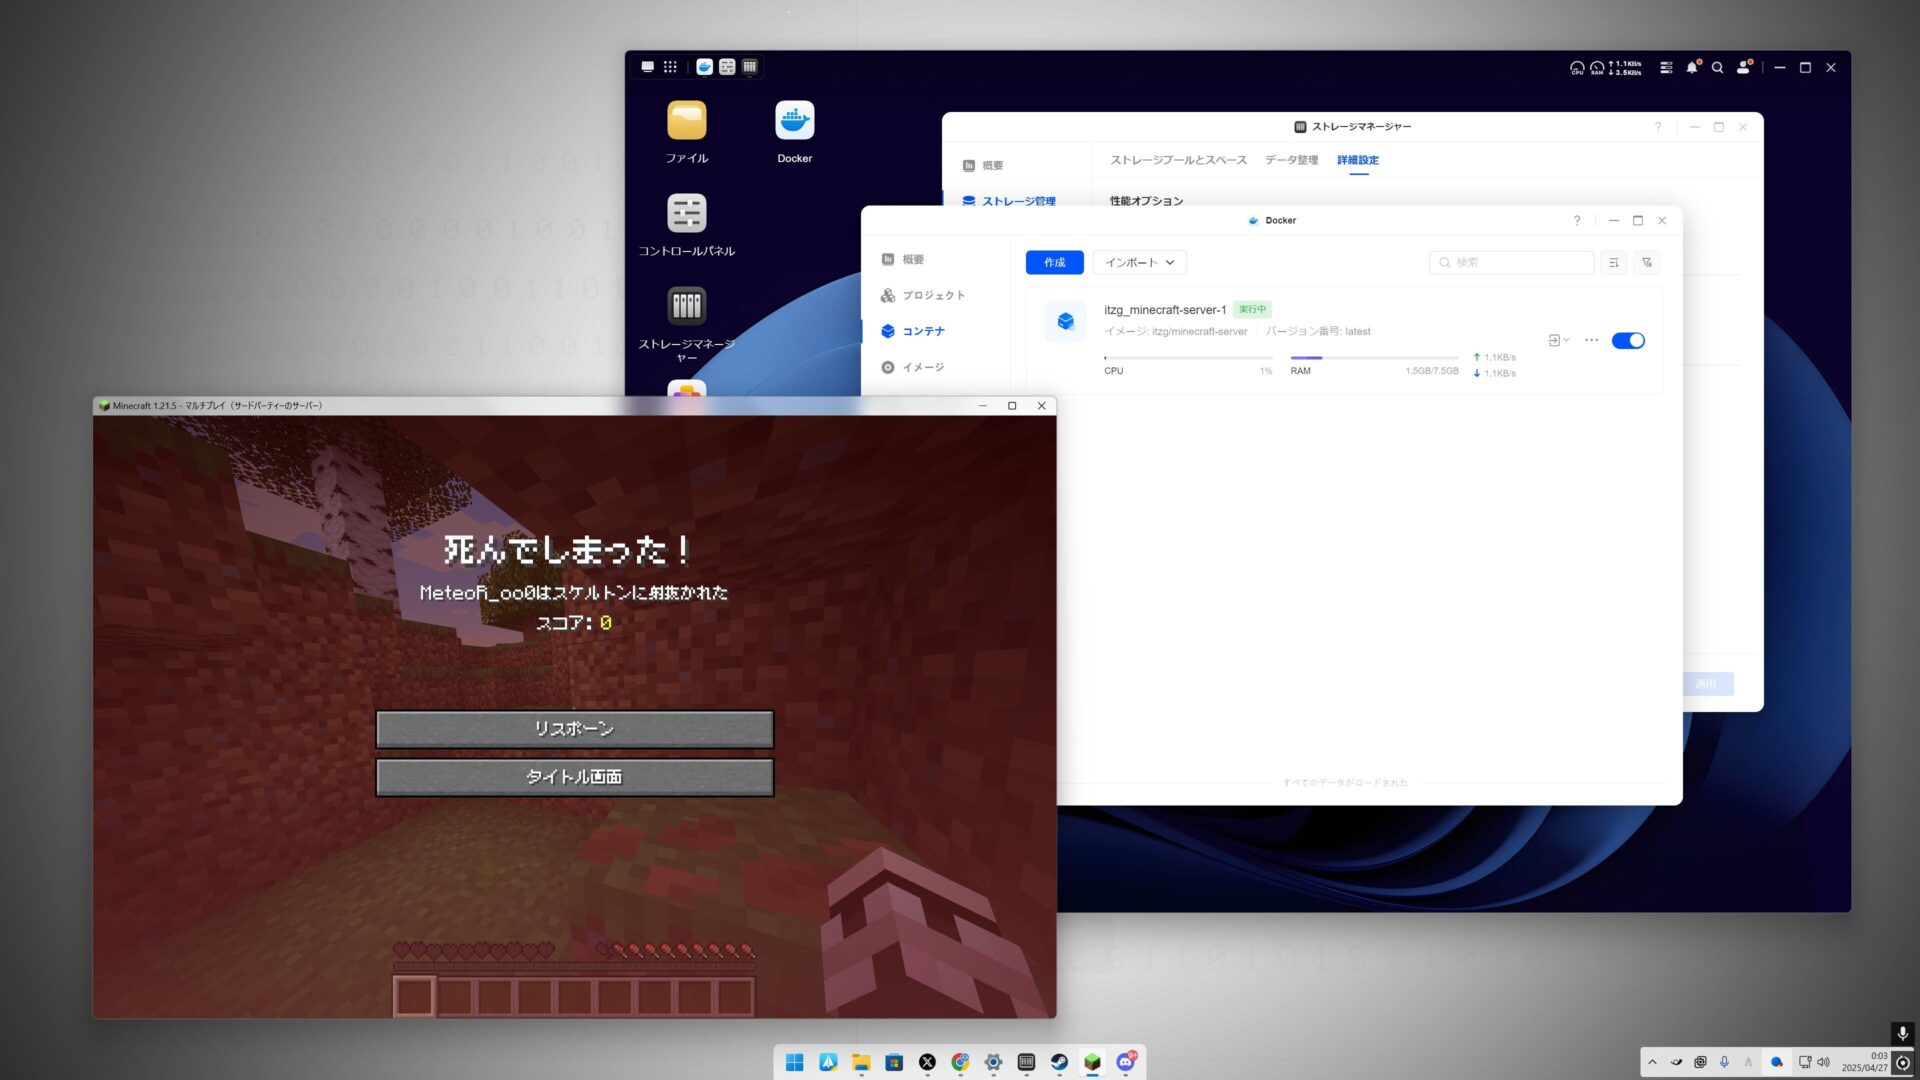1920x1080 pixels.
Task: Toggle off itzg_minecraft-server-1 container switch
Action: [1627, 341]
